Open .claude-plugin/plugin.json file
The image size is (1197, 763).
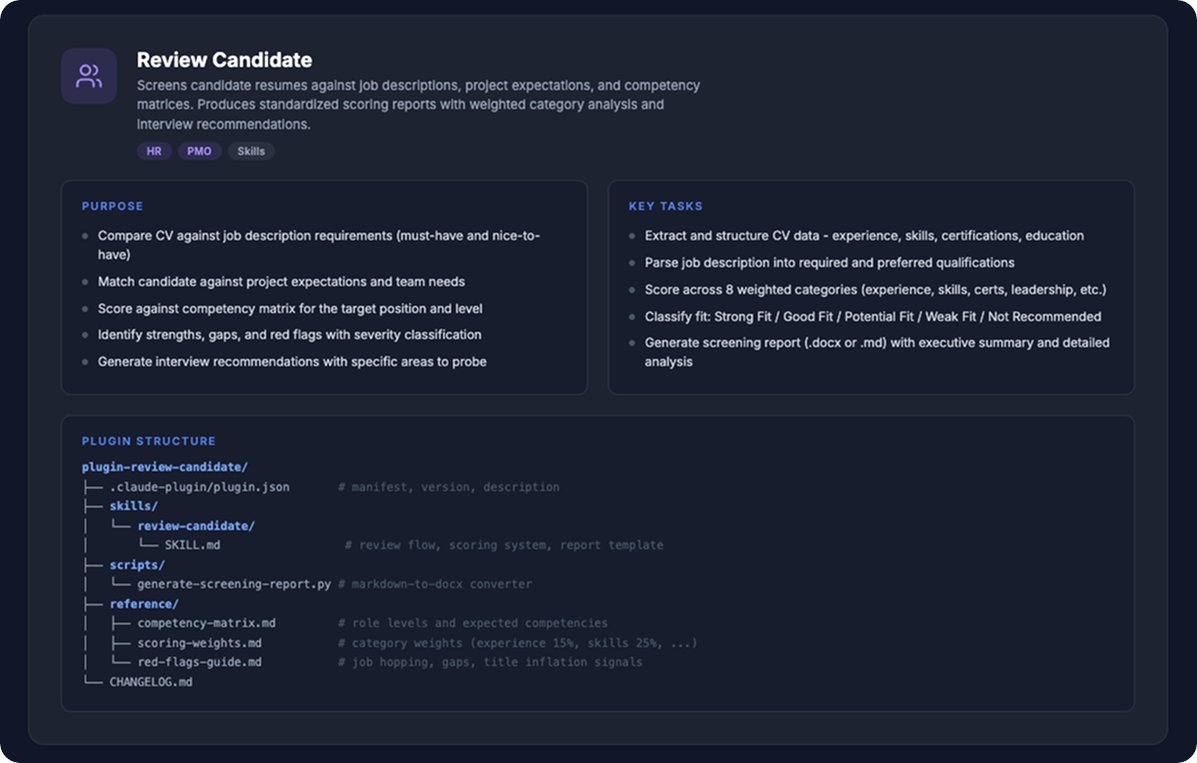(199, 487)
